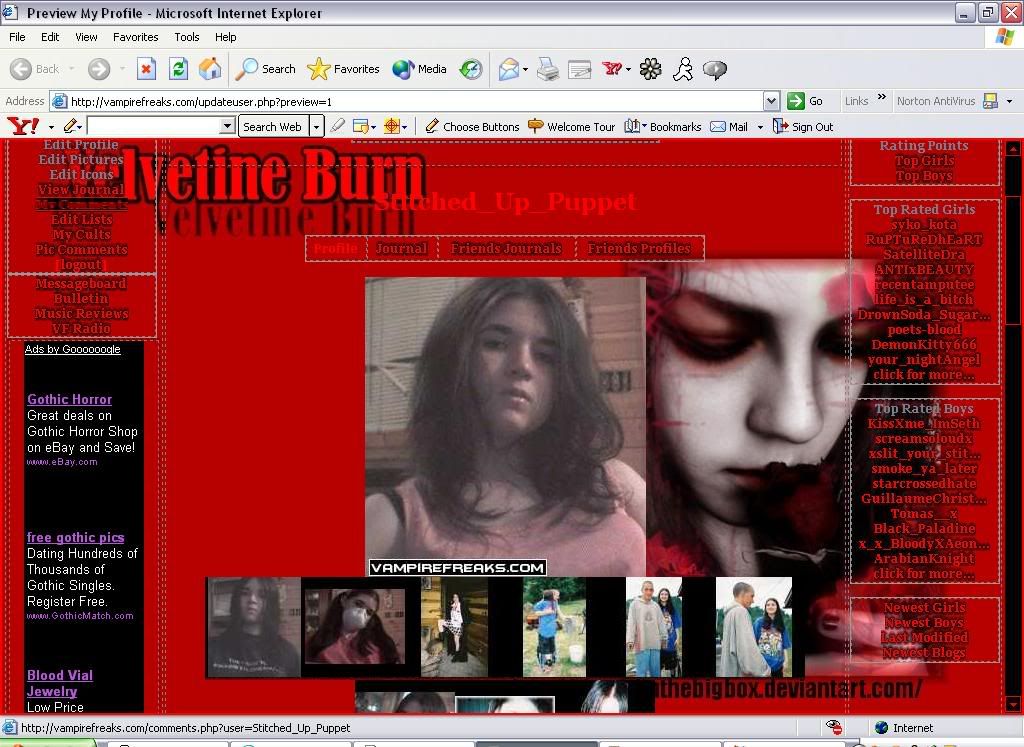Go to the Home page icon

[210, 69]
